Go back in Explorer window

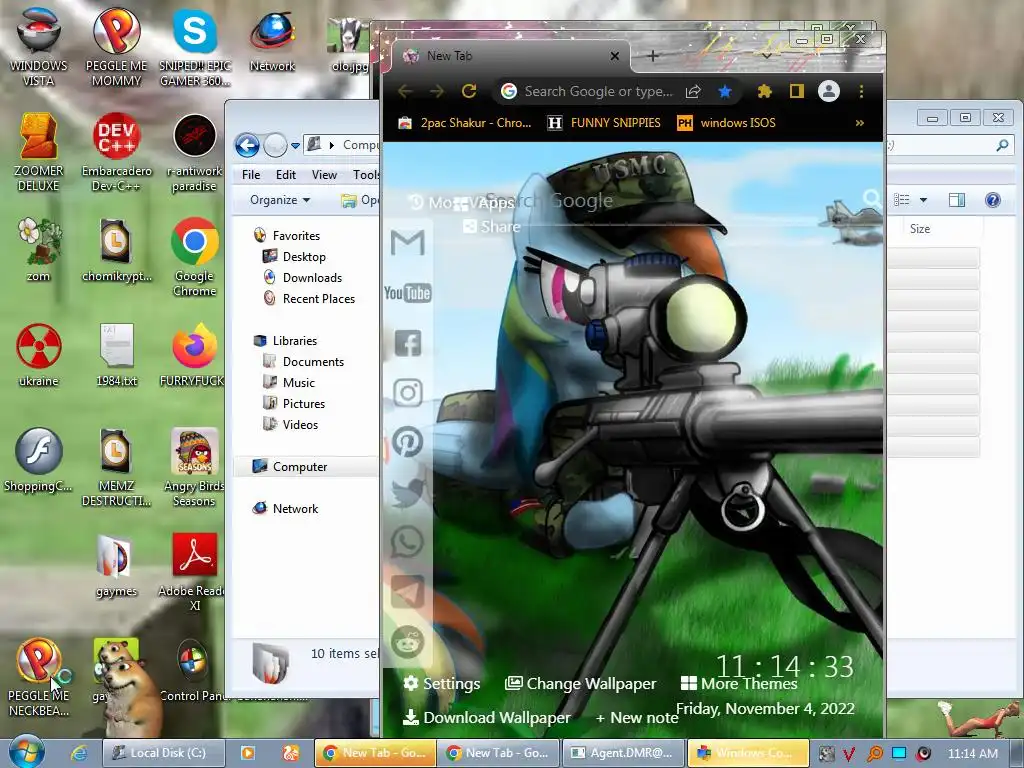247,145
